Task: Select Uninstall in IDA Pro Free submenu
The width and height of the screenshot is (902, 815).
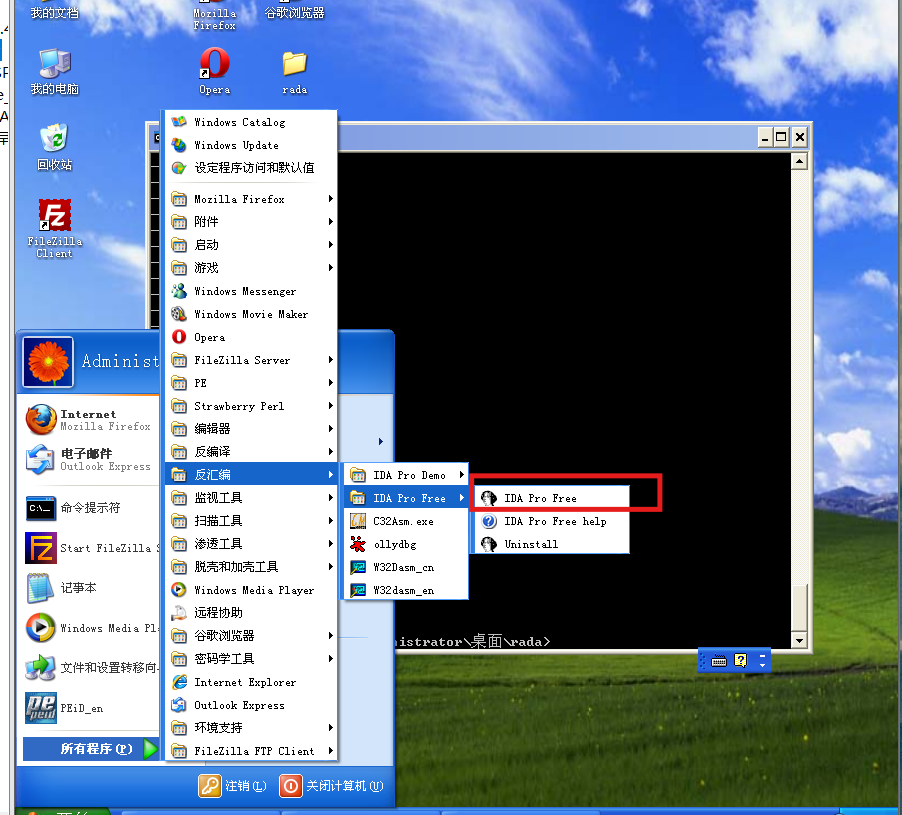Action: [551, 544]
